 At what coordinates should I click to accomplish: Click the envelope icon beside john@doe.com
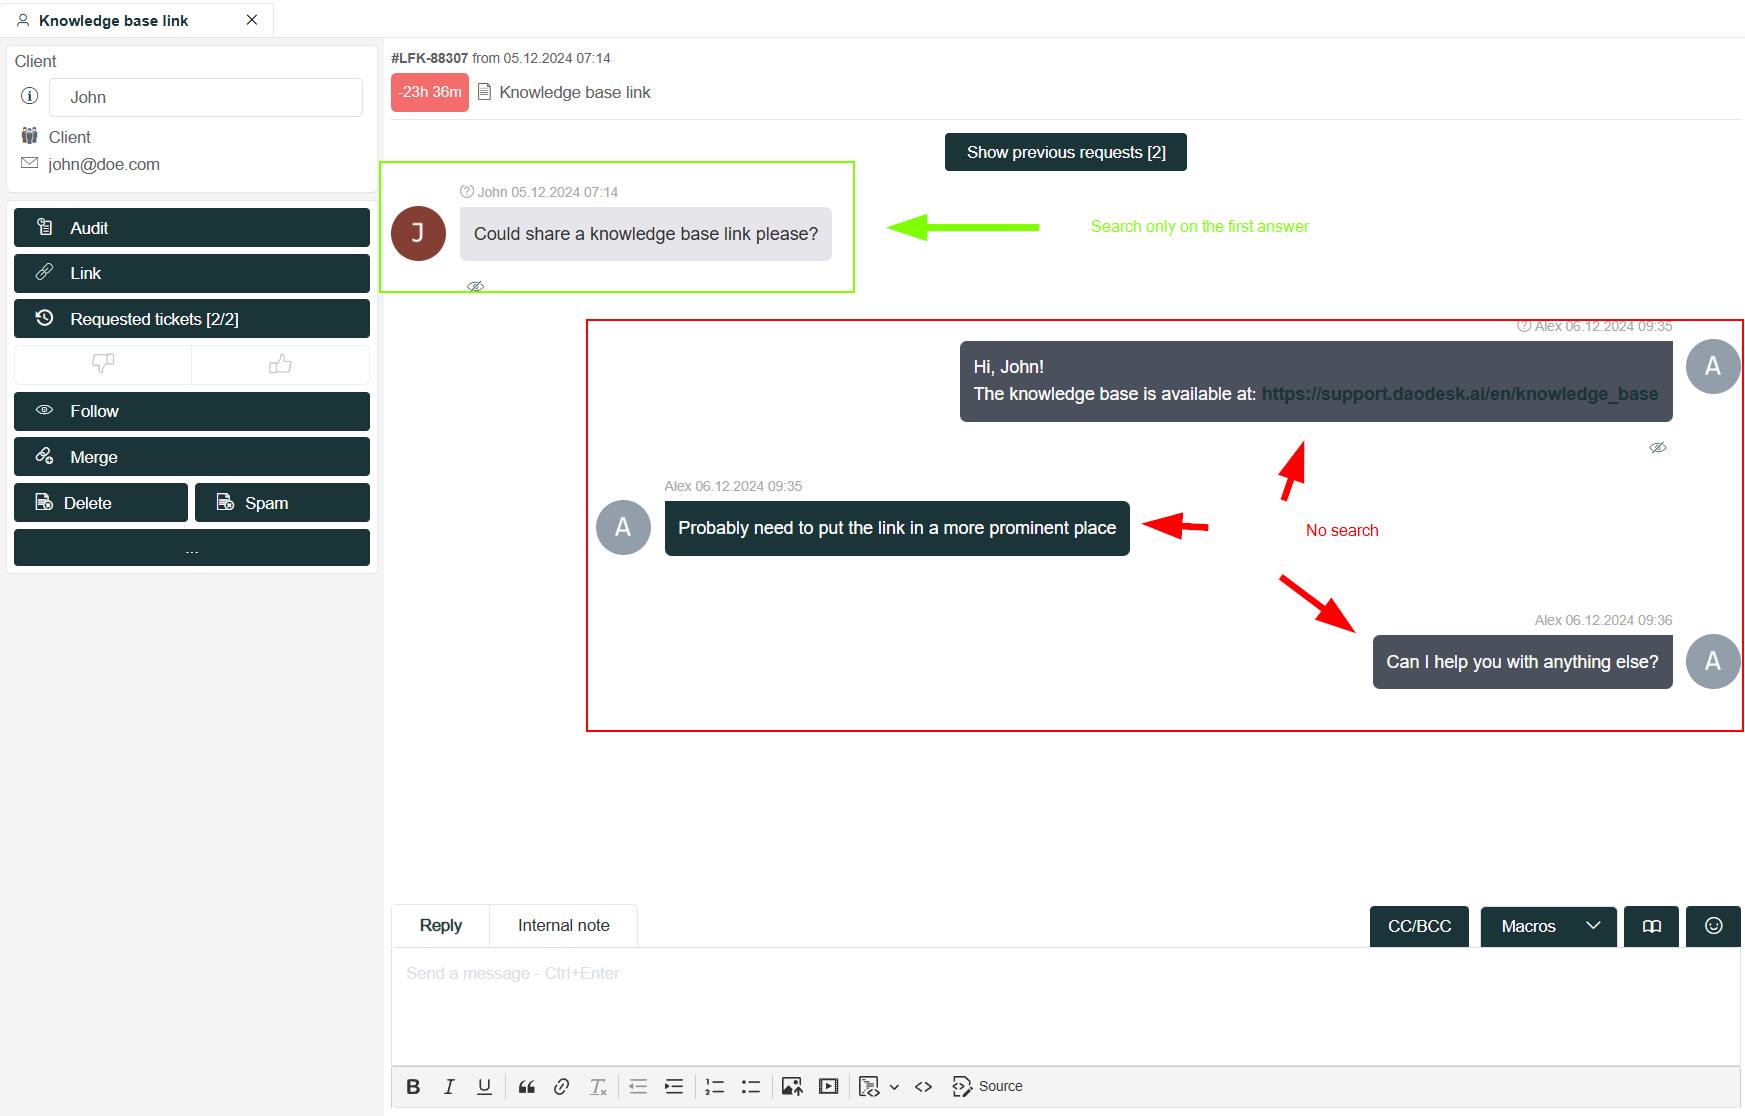(30, 163)
